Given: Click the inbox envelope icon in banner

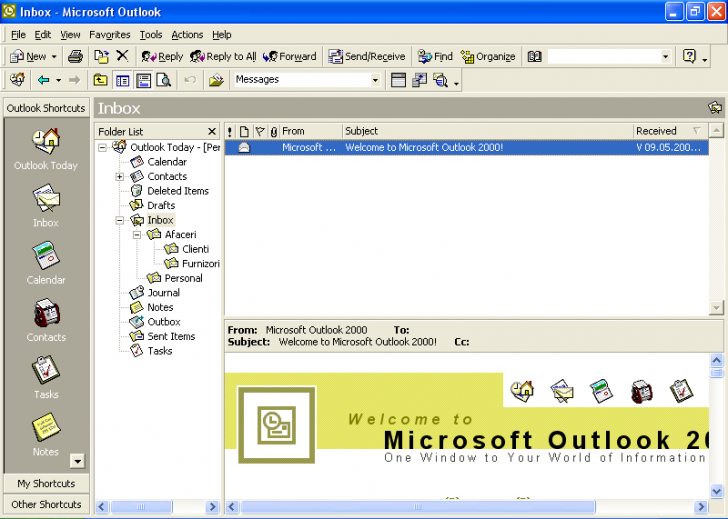Looking at the screenshot, I should [562, 391].
